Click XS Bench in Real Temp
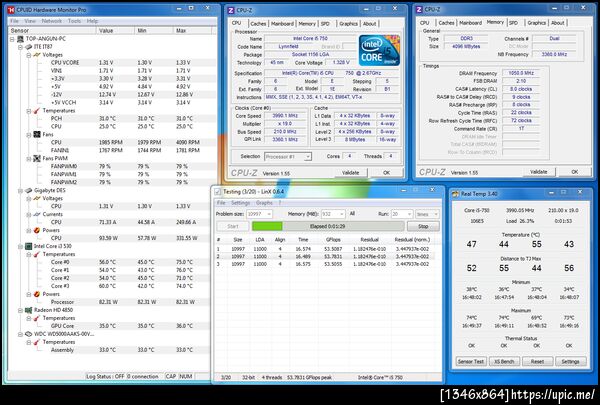This screenshot has width=600, height=405. click(504, 361)
